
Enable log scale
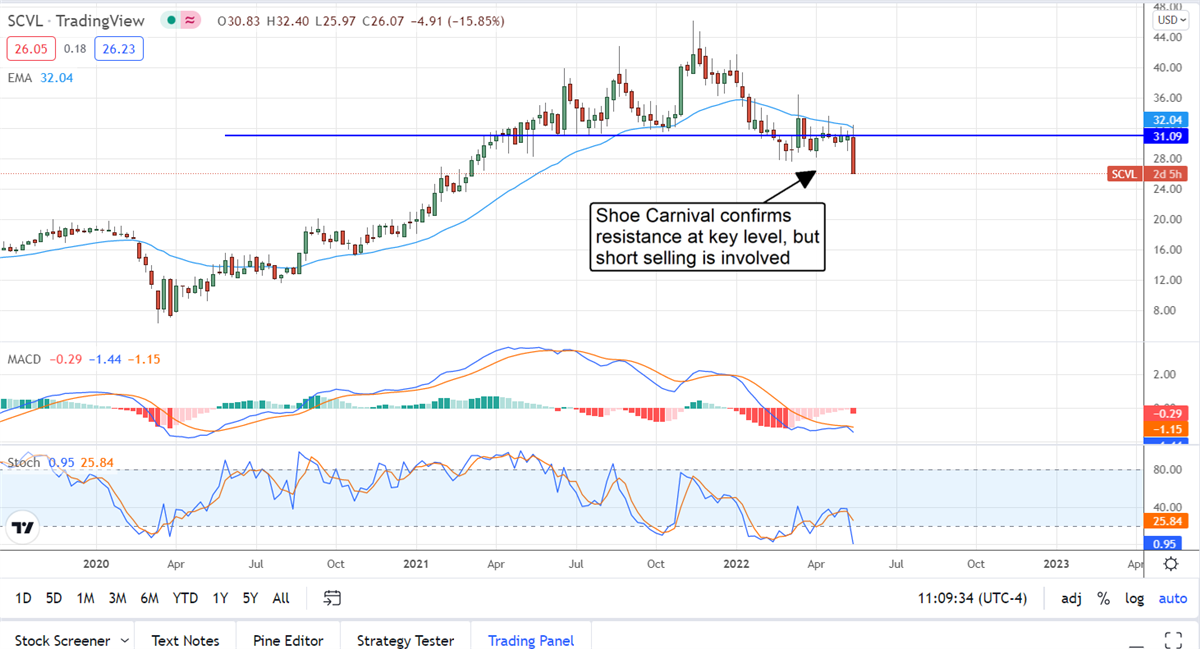click(x=1135, y=598)
